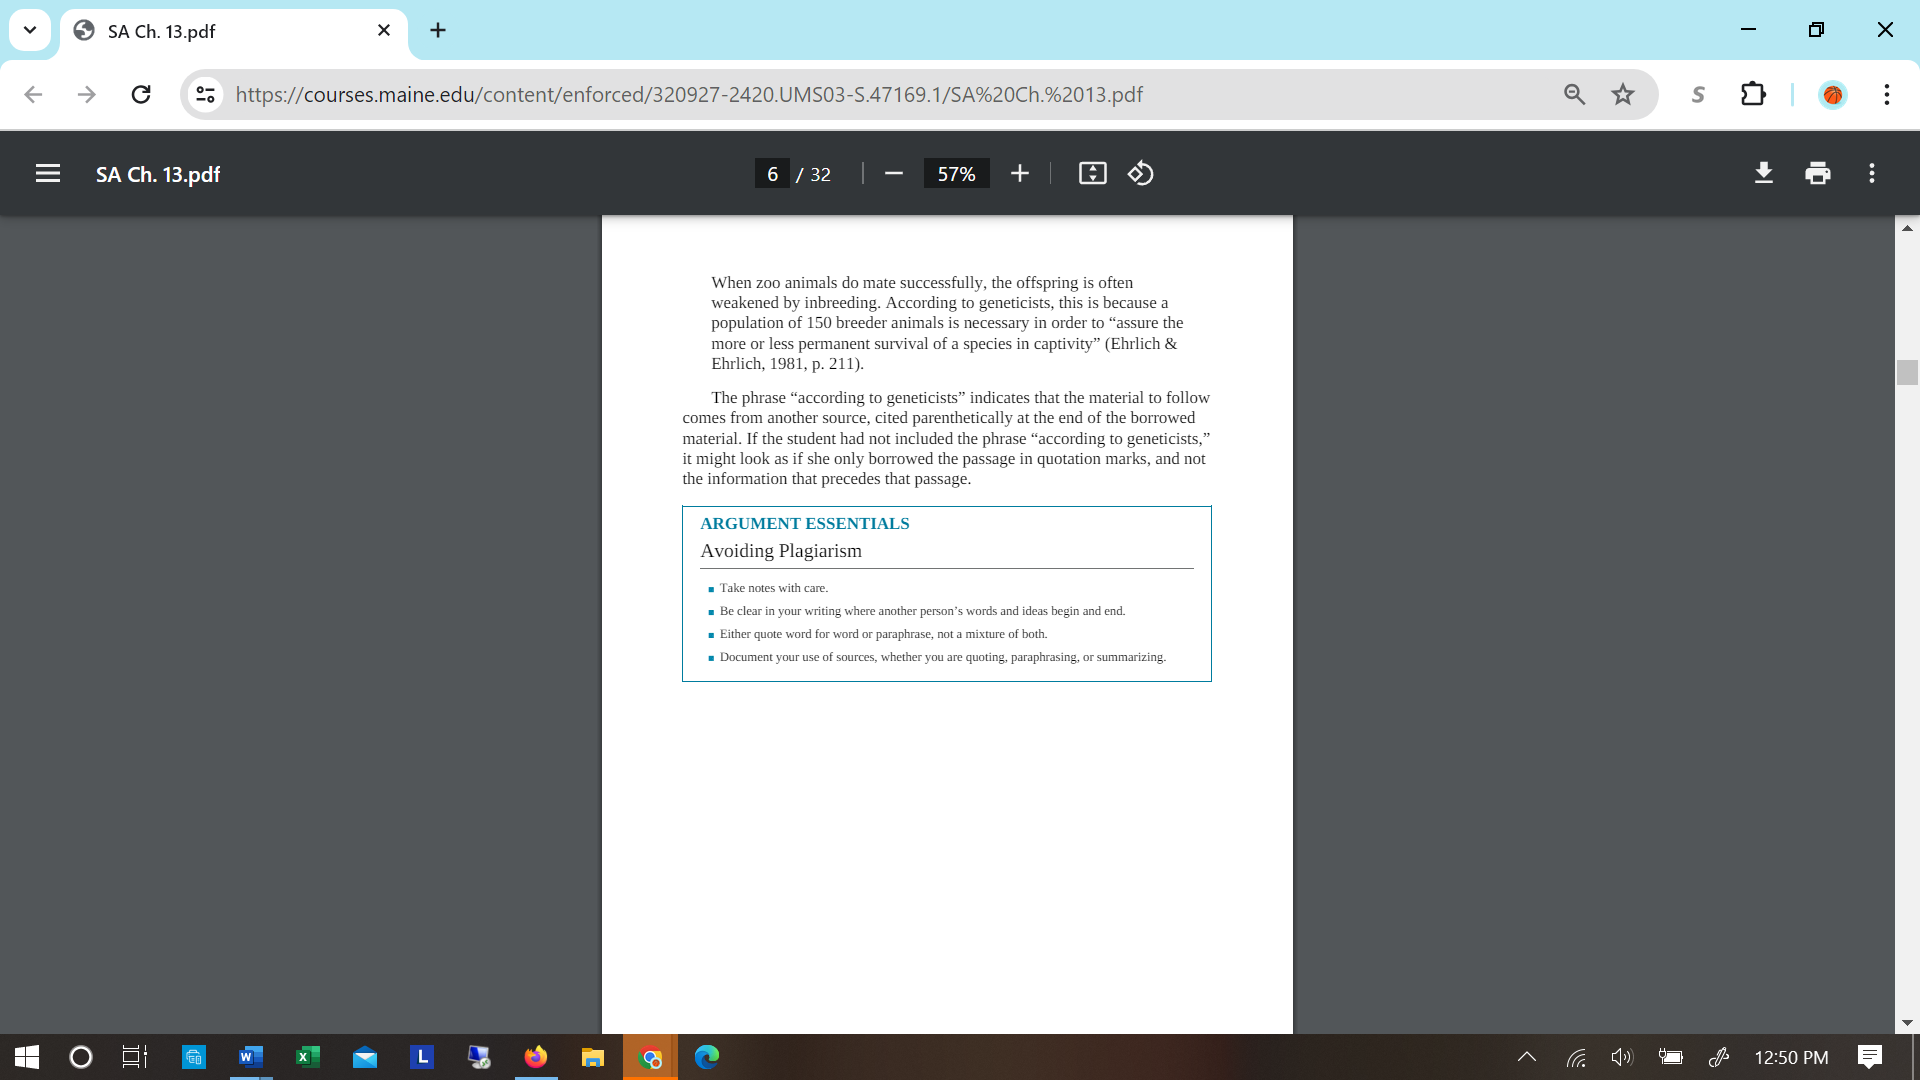This screenshot has height=1080, width=1920.
Task: Print the PDF document
Action: [1818, 174]
